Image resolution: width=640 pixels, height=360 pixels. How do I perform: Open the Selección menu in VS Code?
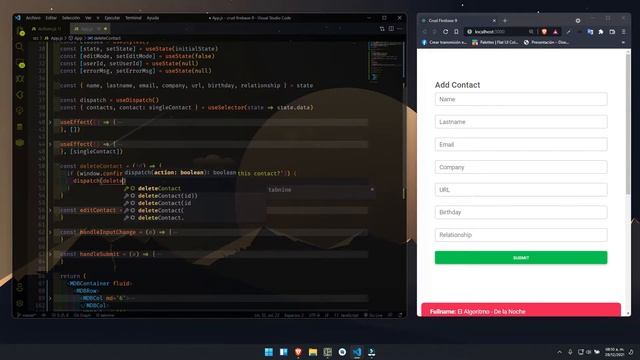pyautogui.click(x=71, y=18)
